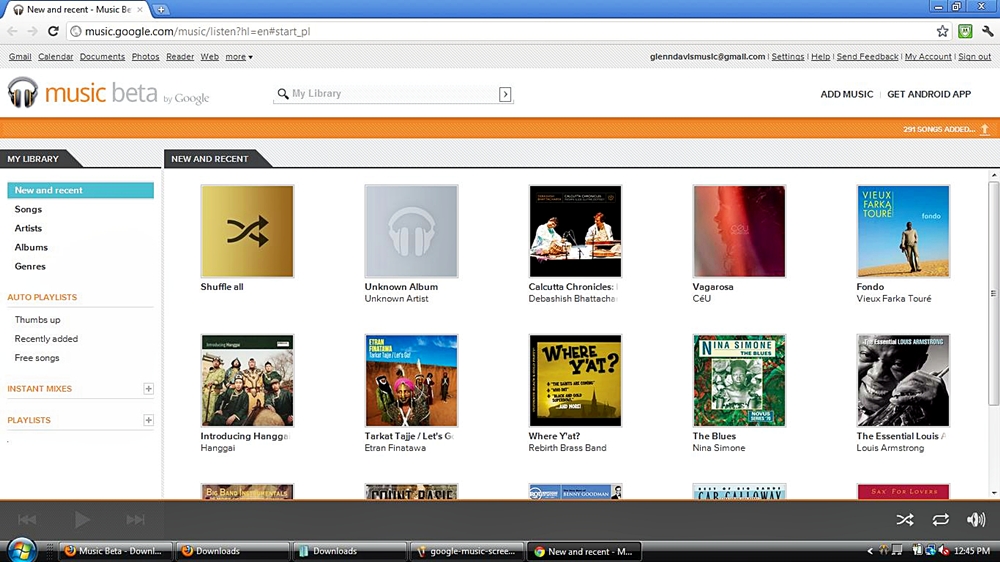Screen dimensions: 1000x562
Task: Click the GET ANDROID APP link
Action: click(x=929, y=94)
